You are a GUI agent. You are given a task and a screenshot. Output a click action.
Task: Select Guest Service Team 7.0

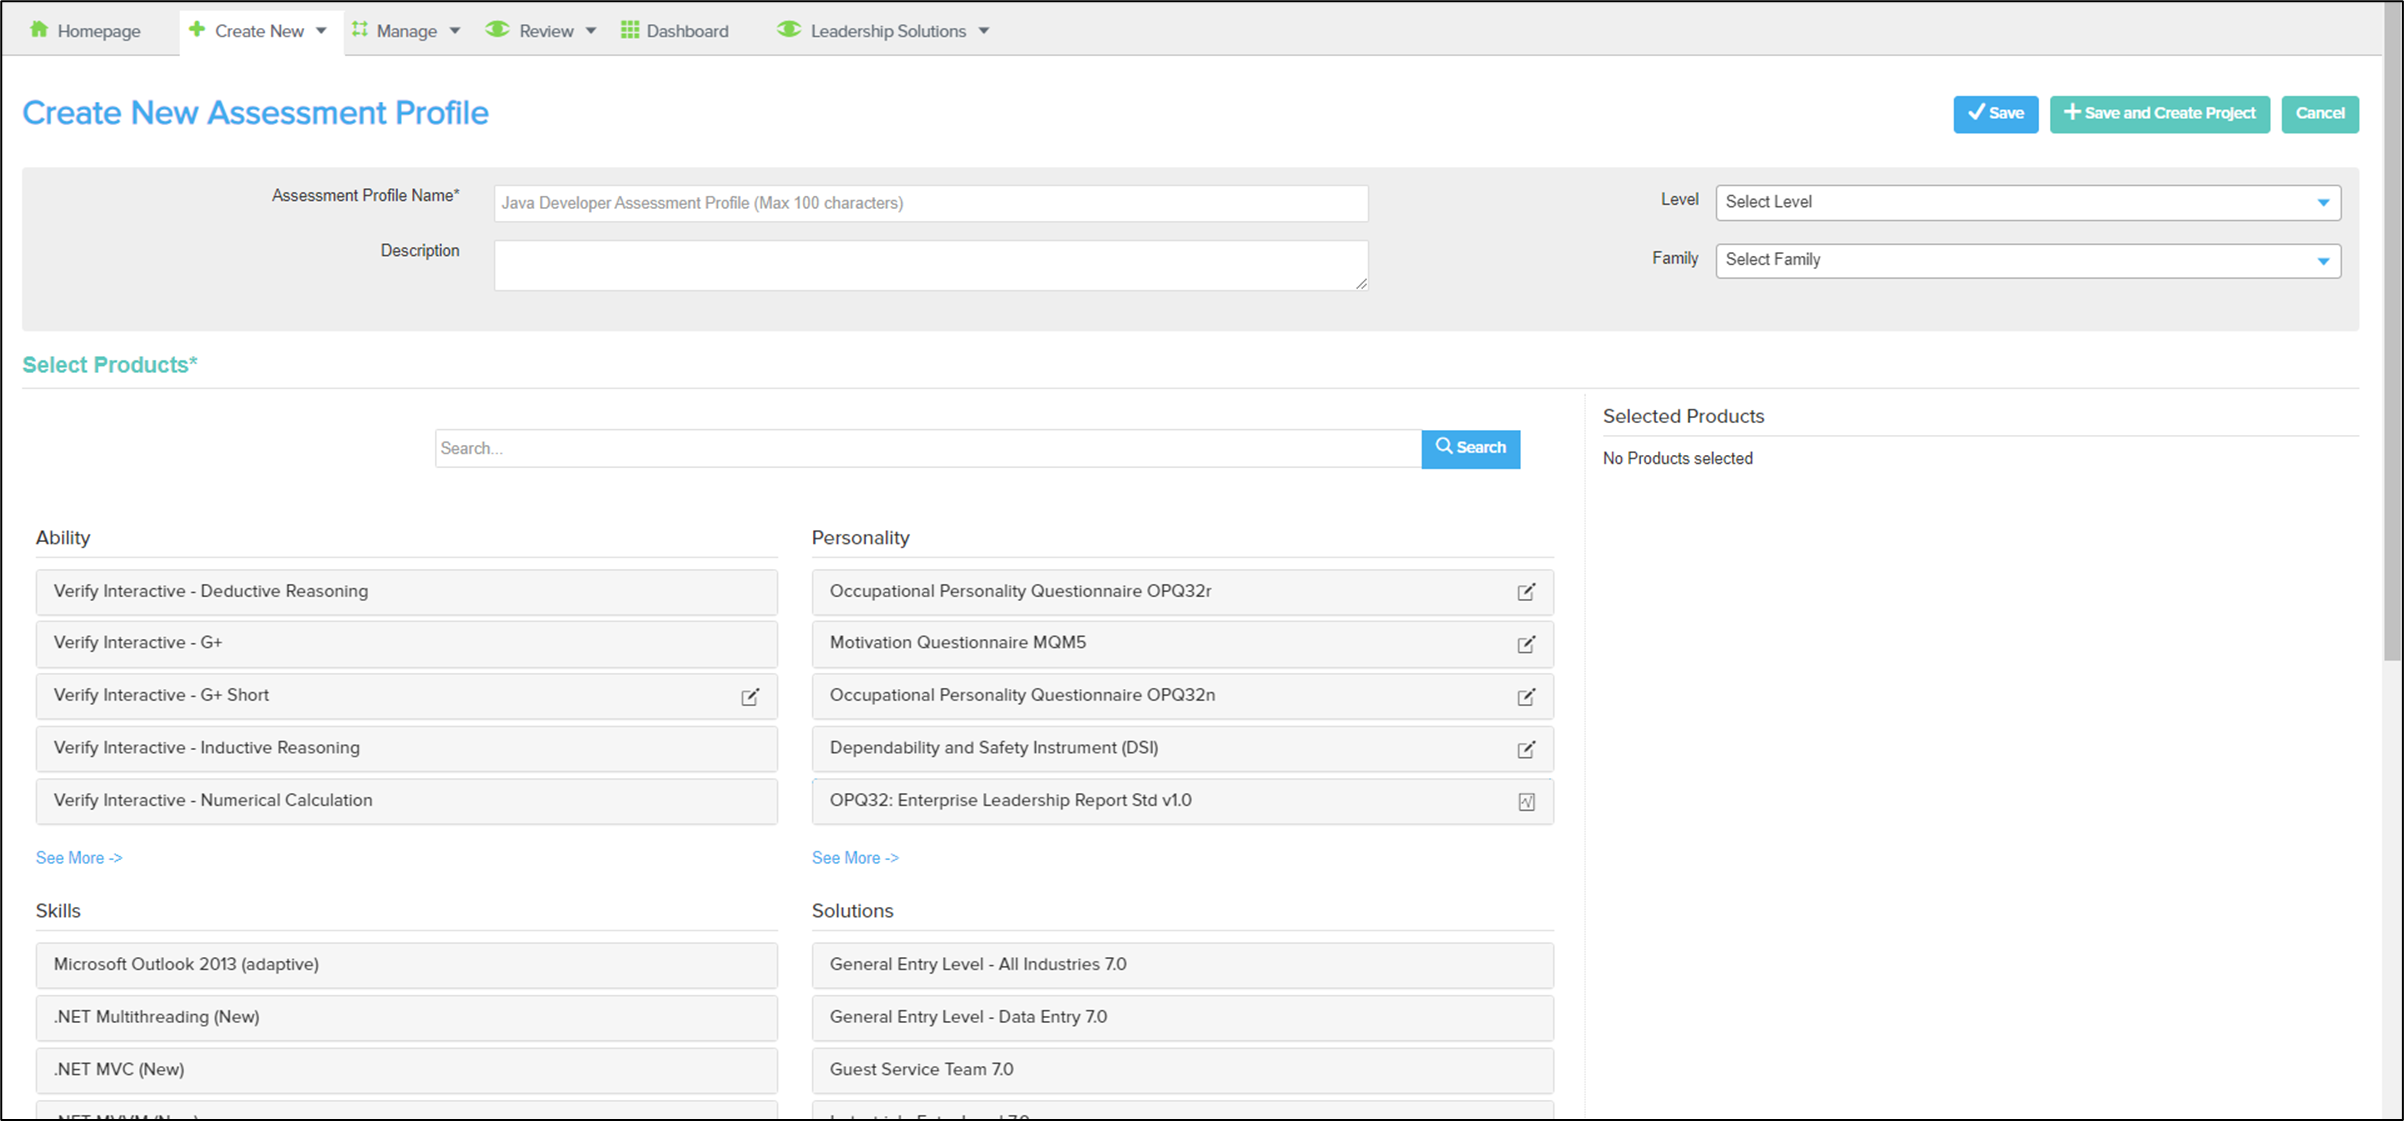coord(1183,1070)
